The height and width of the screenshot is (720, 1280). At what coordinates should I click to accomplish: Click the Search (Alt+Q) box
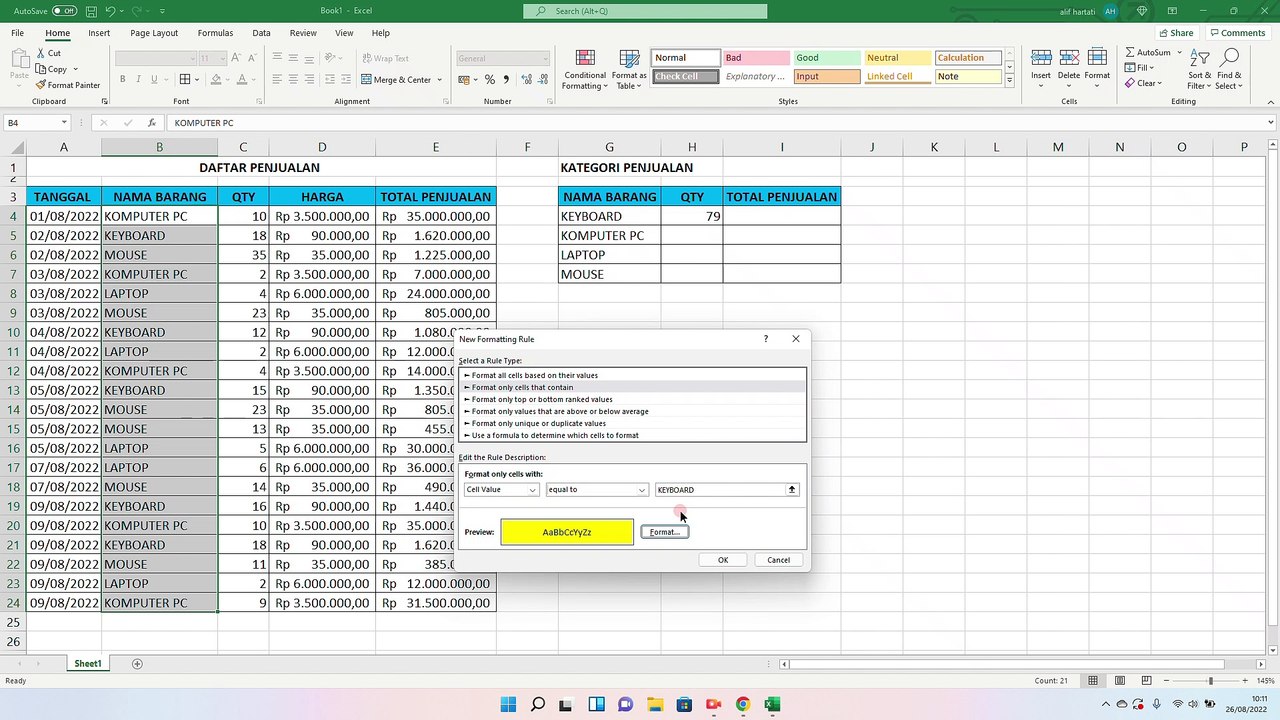(x=645, y=11)
